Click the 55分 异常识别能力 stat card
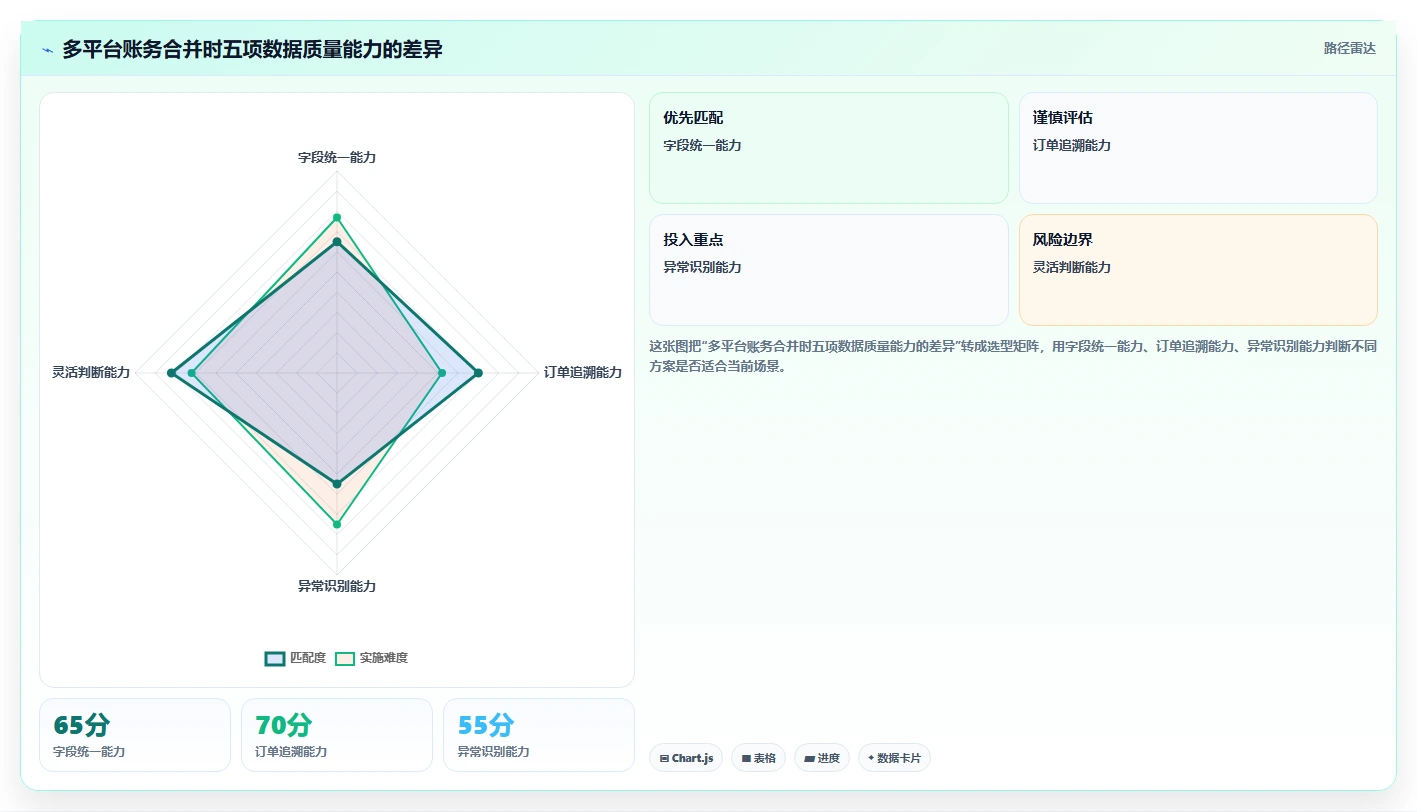 tap(539, 735)
